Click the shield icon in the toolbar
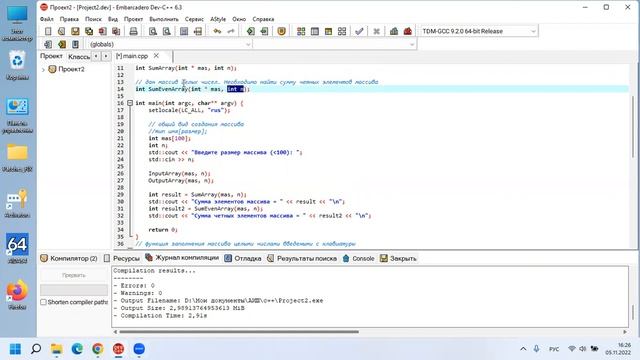The height and width of the screenshot is (360, 640). click(281, 31)
